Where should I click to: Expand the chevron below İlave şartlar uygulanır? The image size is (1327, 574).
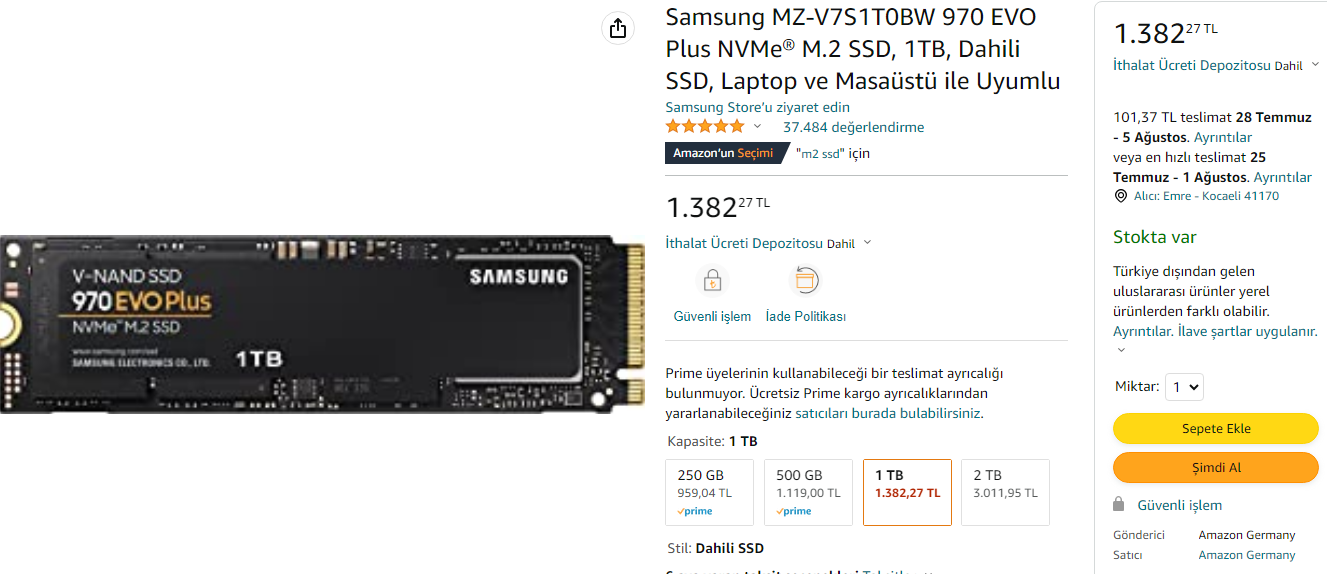coord(1121,350)
